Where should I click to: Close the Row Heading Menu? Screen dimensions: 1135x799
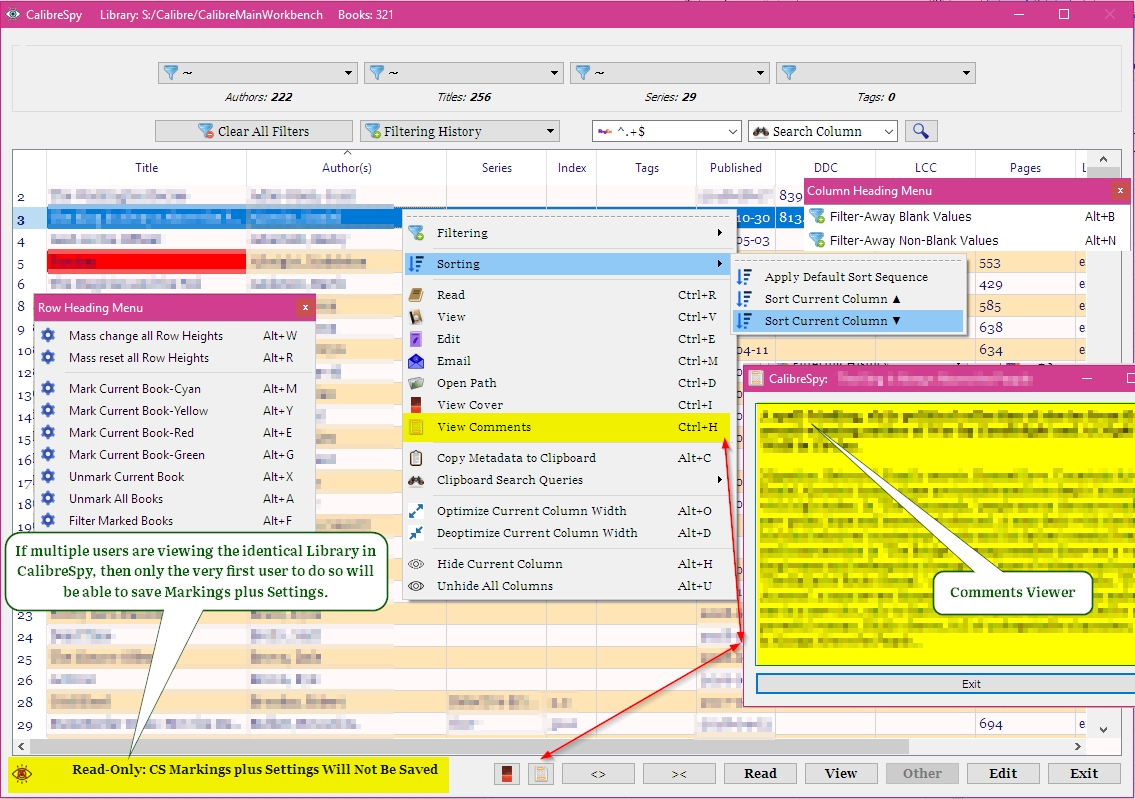pyautogui.click(x=305, y=308)
